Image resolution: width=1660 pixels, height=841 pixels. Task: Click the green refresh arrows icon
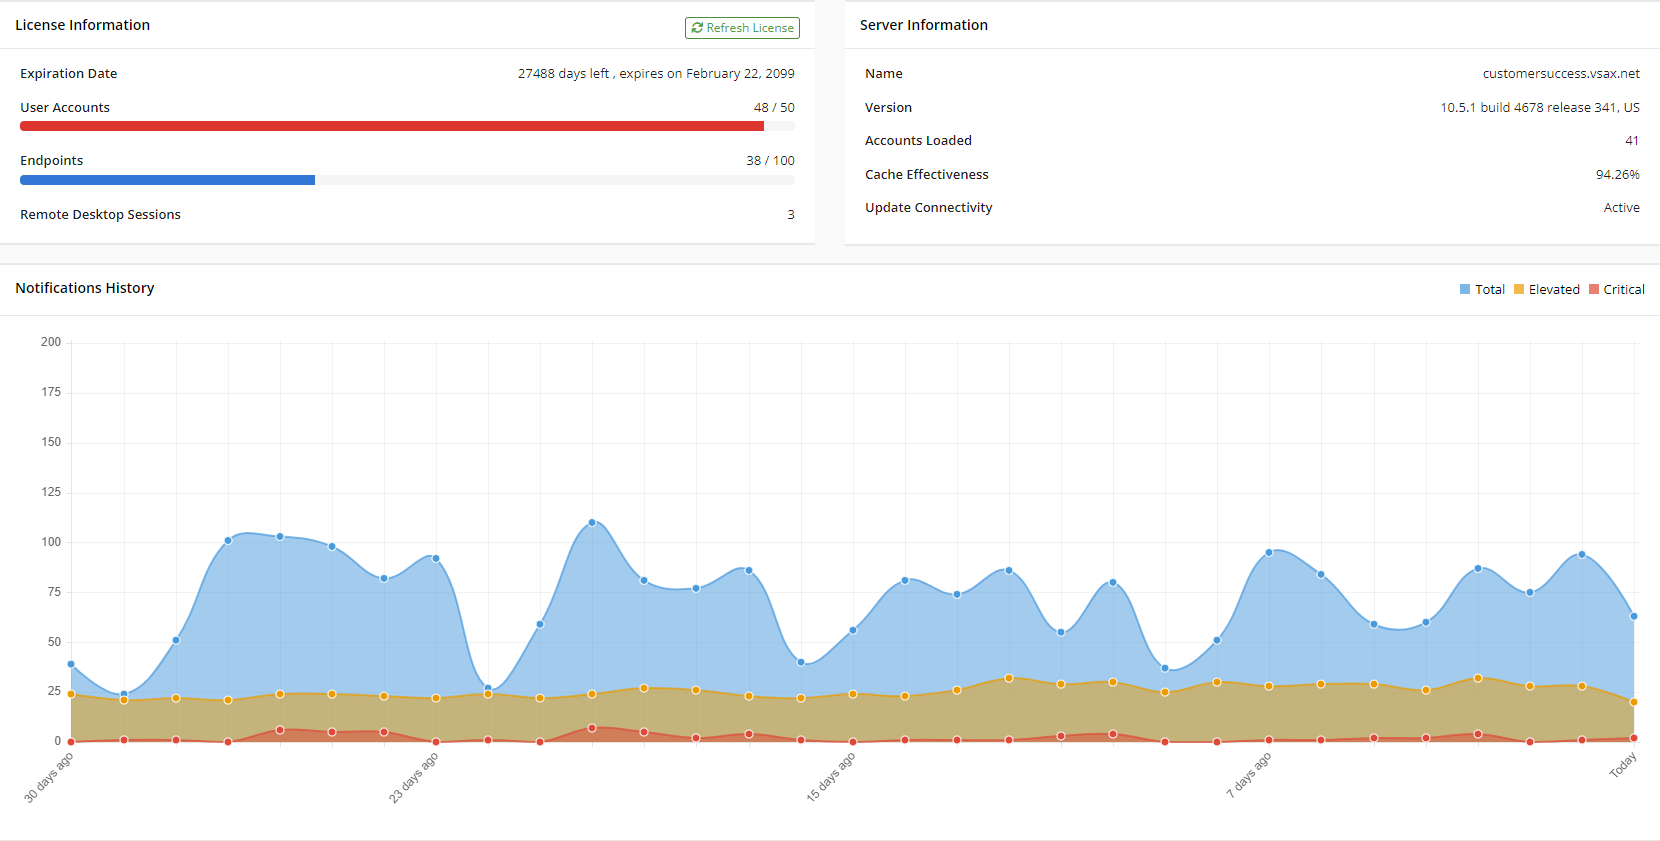(x=697, y=28)
